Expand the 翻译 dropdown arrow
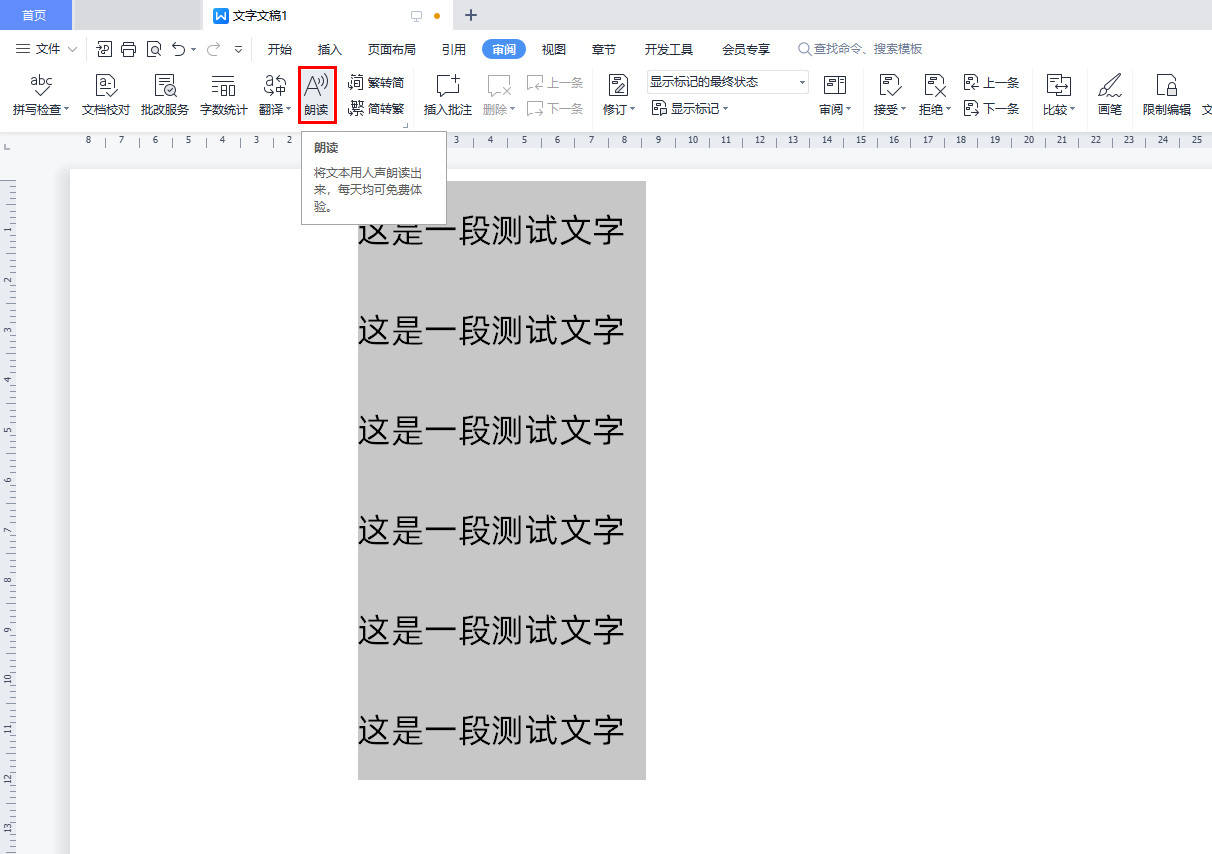This screenshot has height=854, width=1212. 289,109
